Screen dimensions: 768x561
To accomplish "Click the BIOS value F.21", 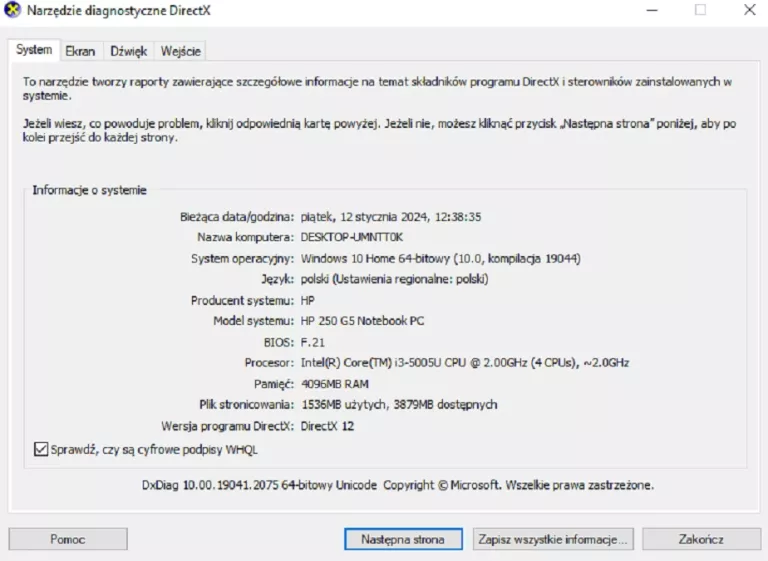I will 312,342.
